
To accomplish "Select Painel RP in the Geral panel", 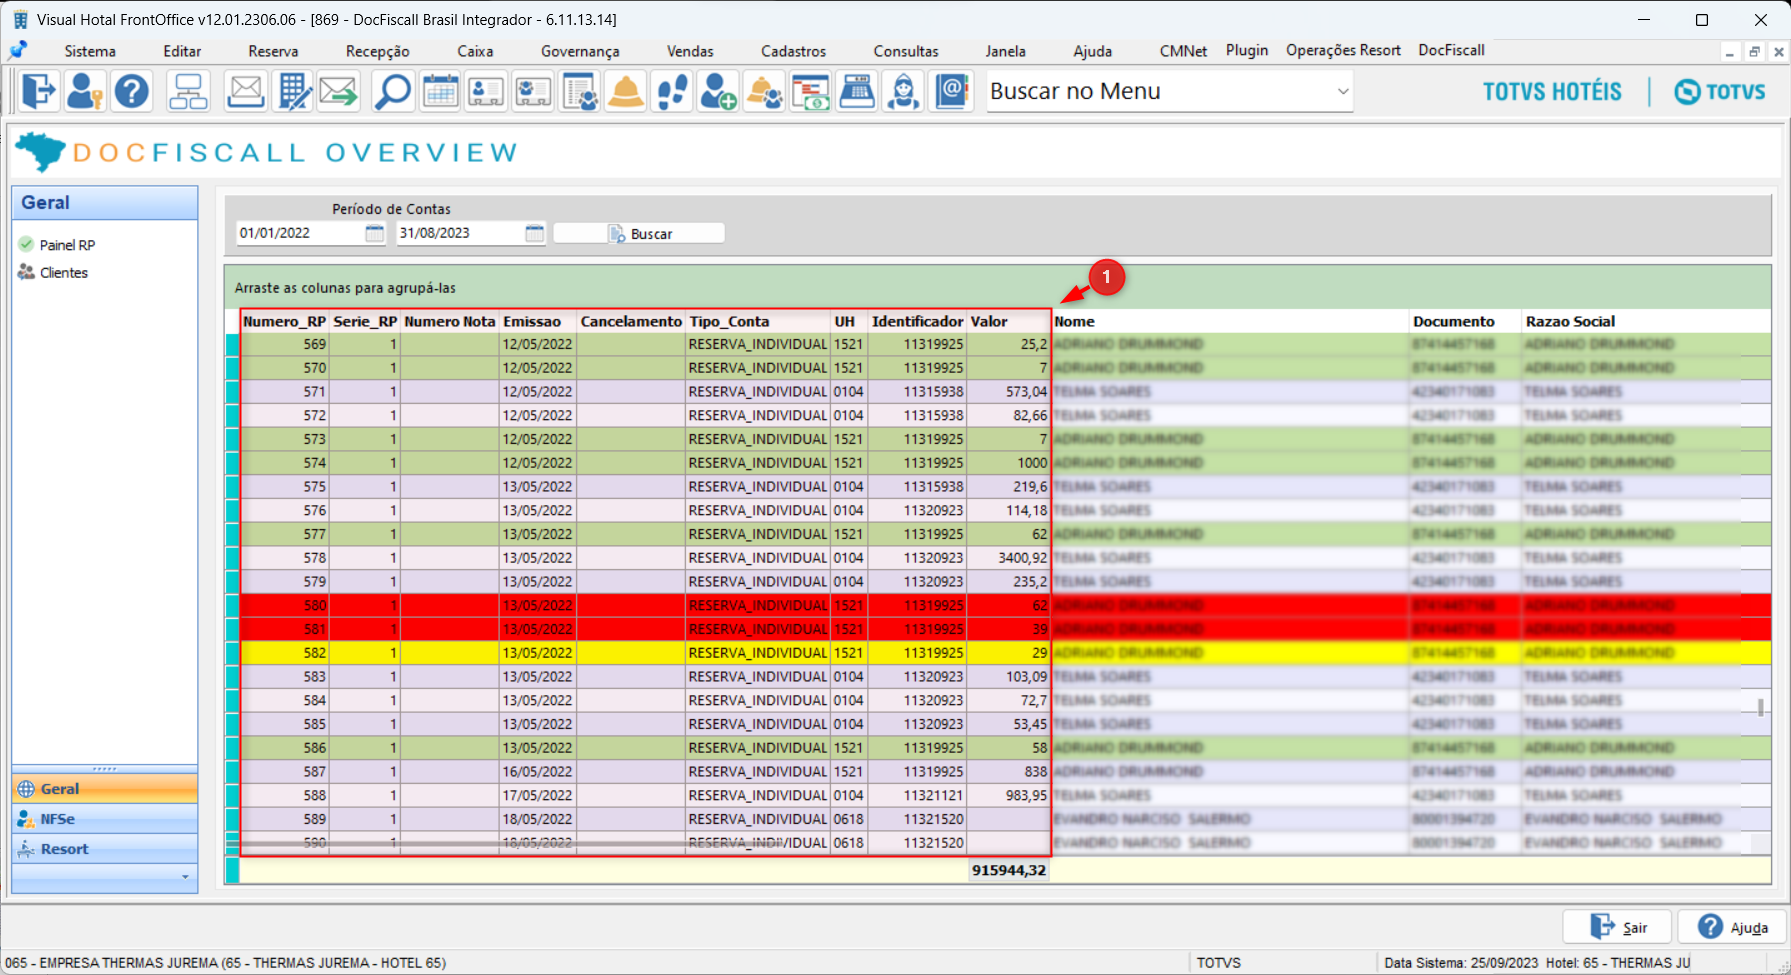I will [x=67, y=245].
